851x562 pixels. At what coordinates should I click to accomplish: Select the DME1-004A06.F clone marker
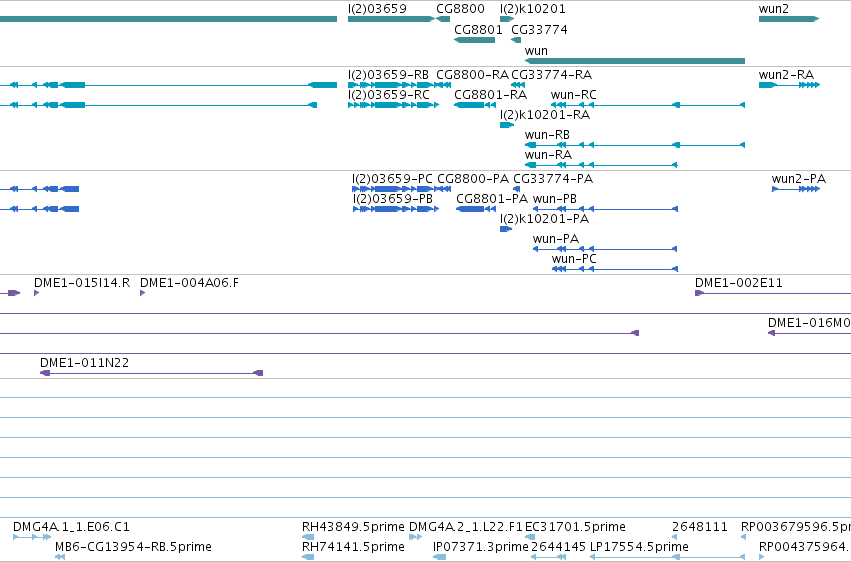tap(143, 293)
